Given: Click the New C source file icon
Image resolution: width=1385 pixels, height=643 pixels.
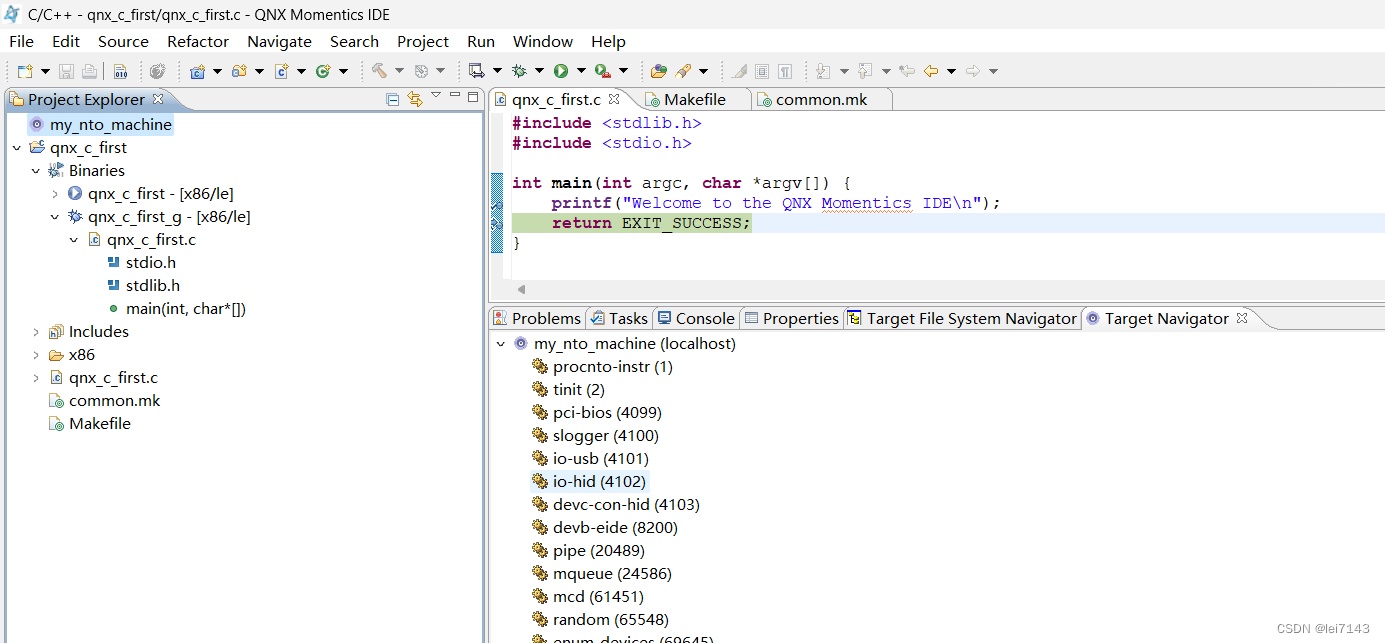Looking at the screenshot, I should (281, 71).
